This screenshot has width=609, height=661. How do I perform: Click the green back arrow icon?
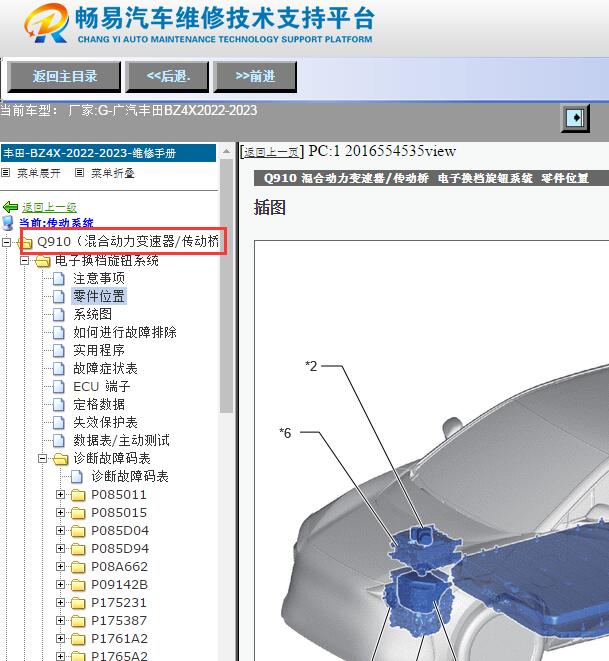coord(10,207)
